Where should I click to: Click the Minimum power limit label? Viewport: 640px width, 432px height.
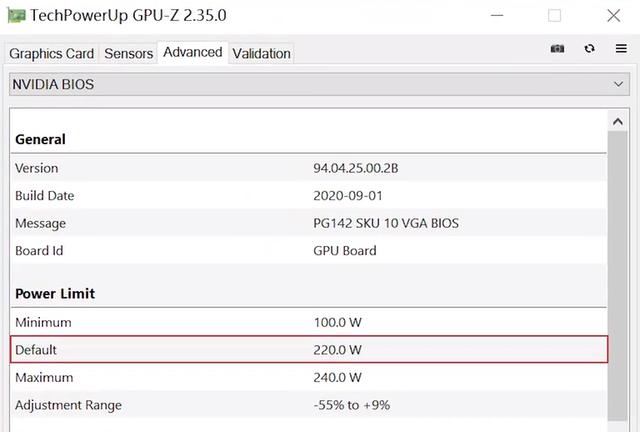coord(43,323)
